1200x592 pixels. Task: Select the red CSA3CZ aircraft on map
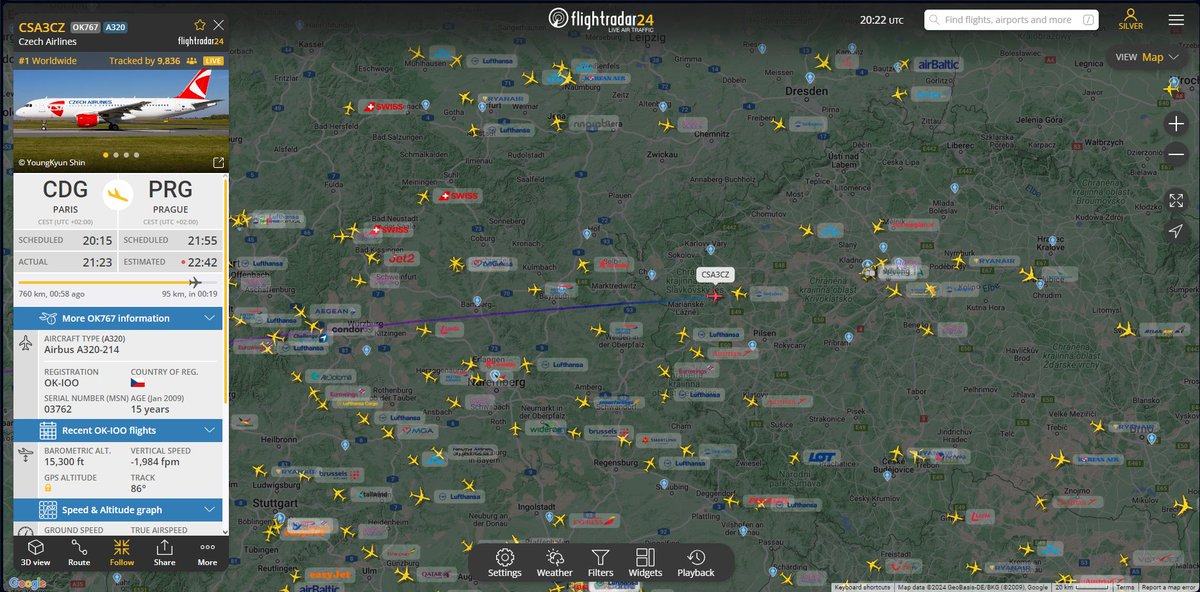coord(714,295)
